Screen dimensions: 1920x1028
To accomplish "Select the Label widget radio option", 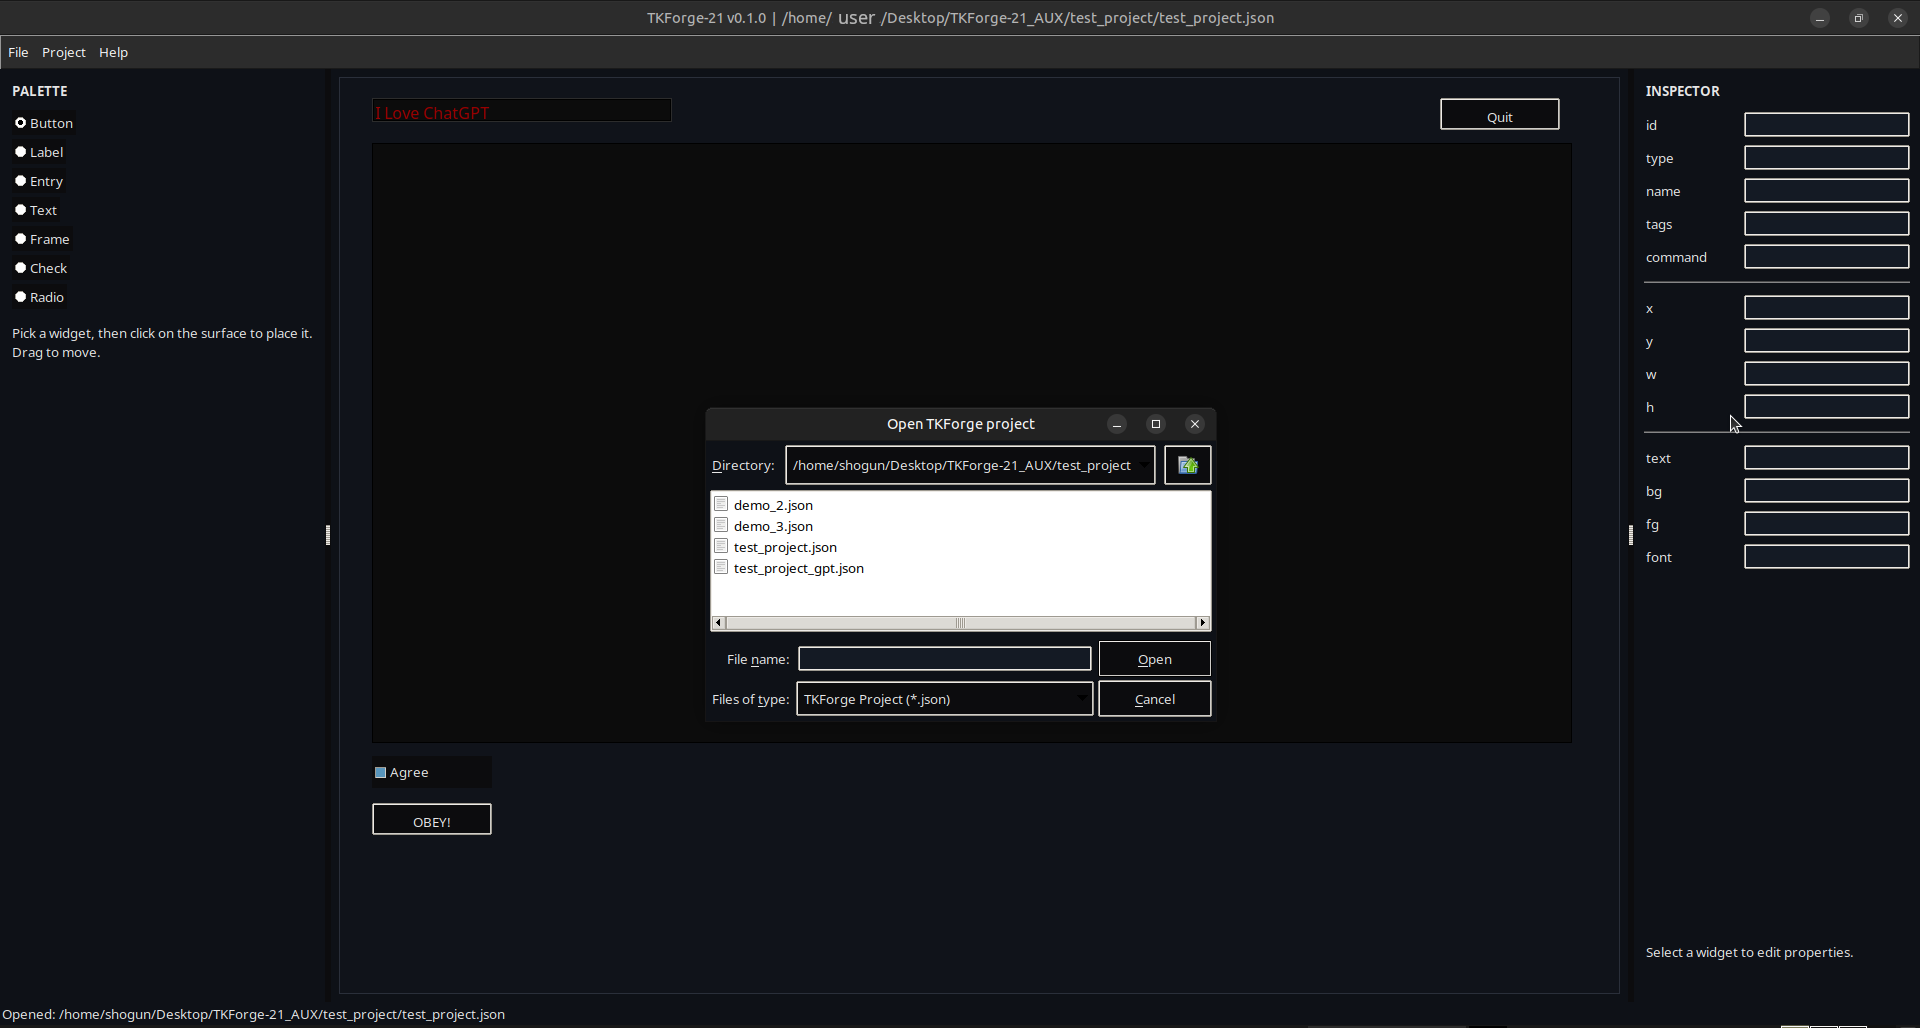I will point(21,152).
